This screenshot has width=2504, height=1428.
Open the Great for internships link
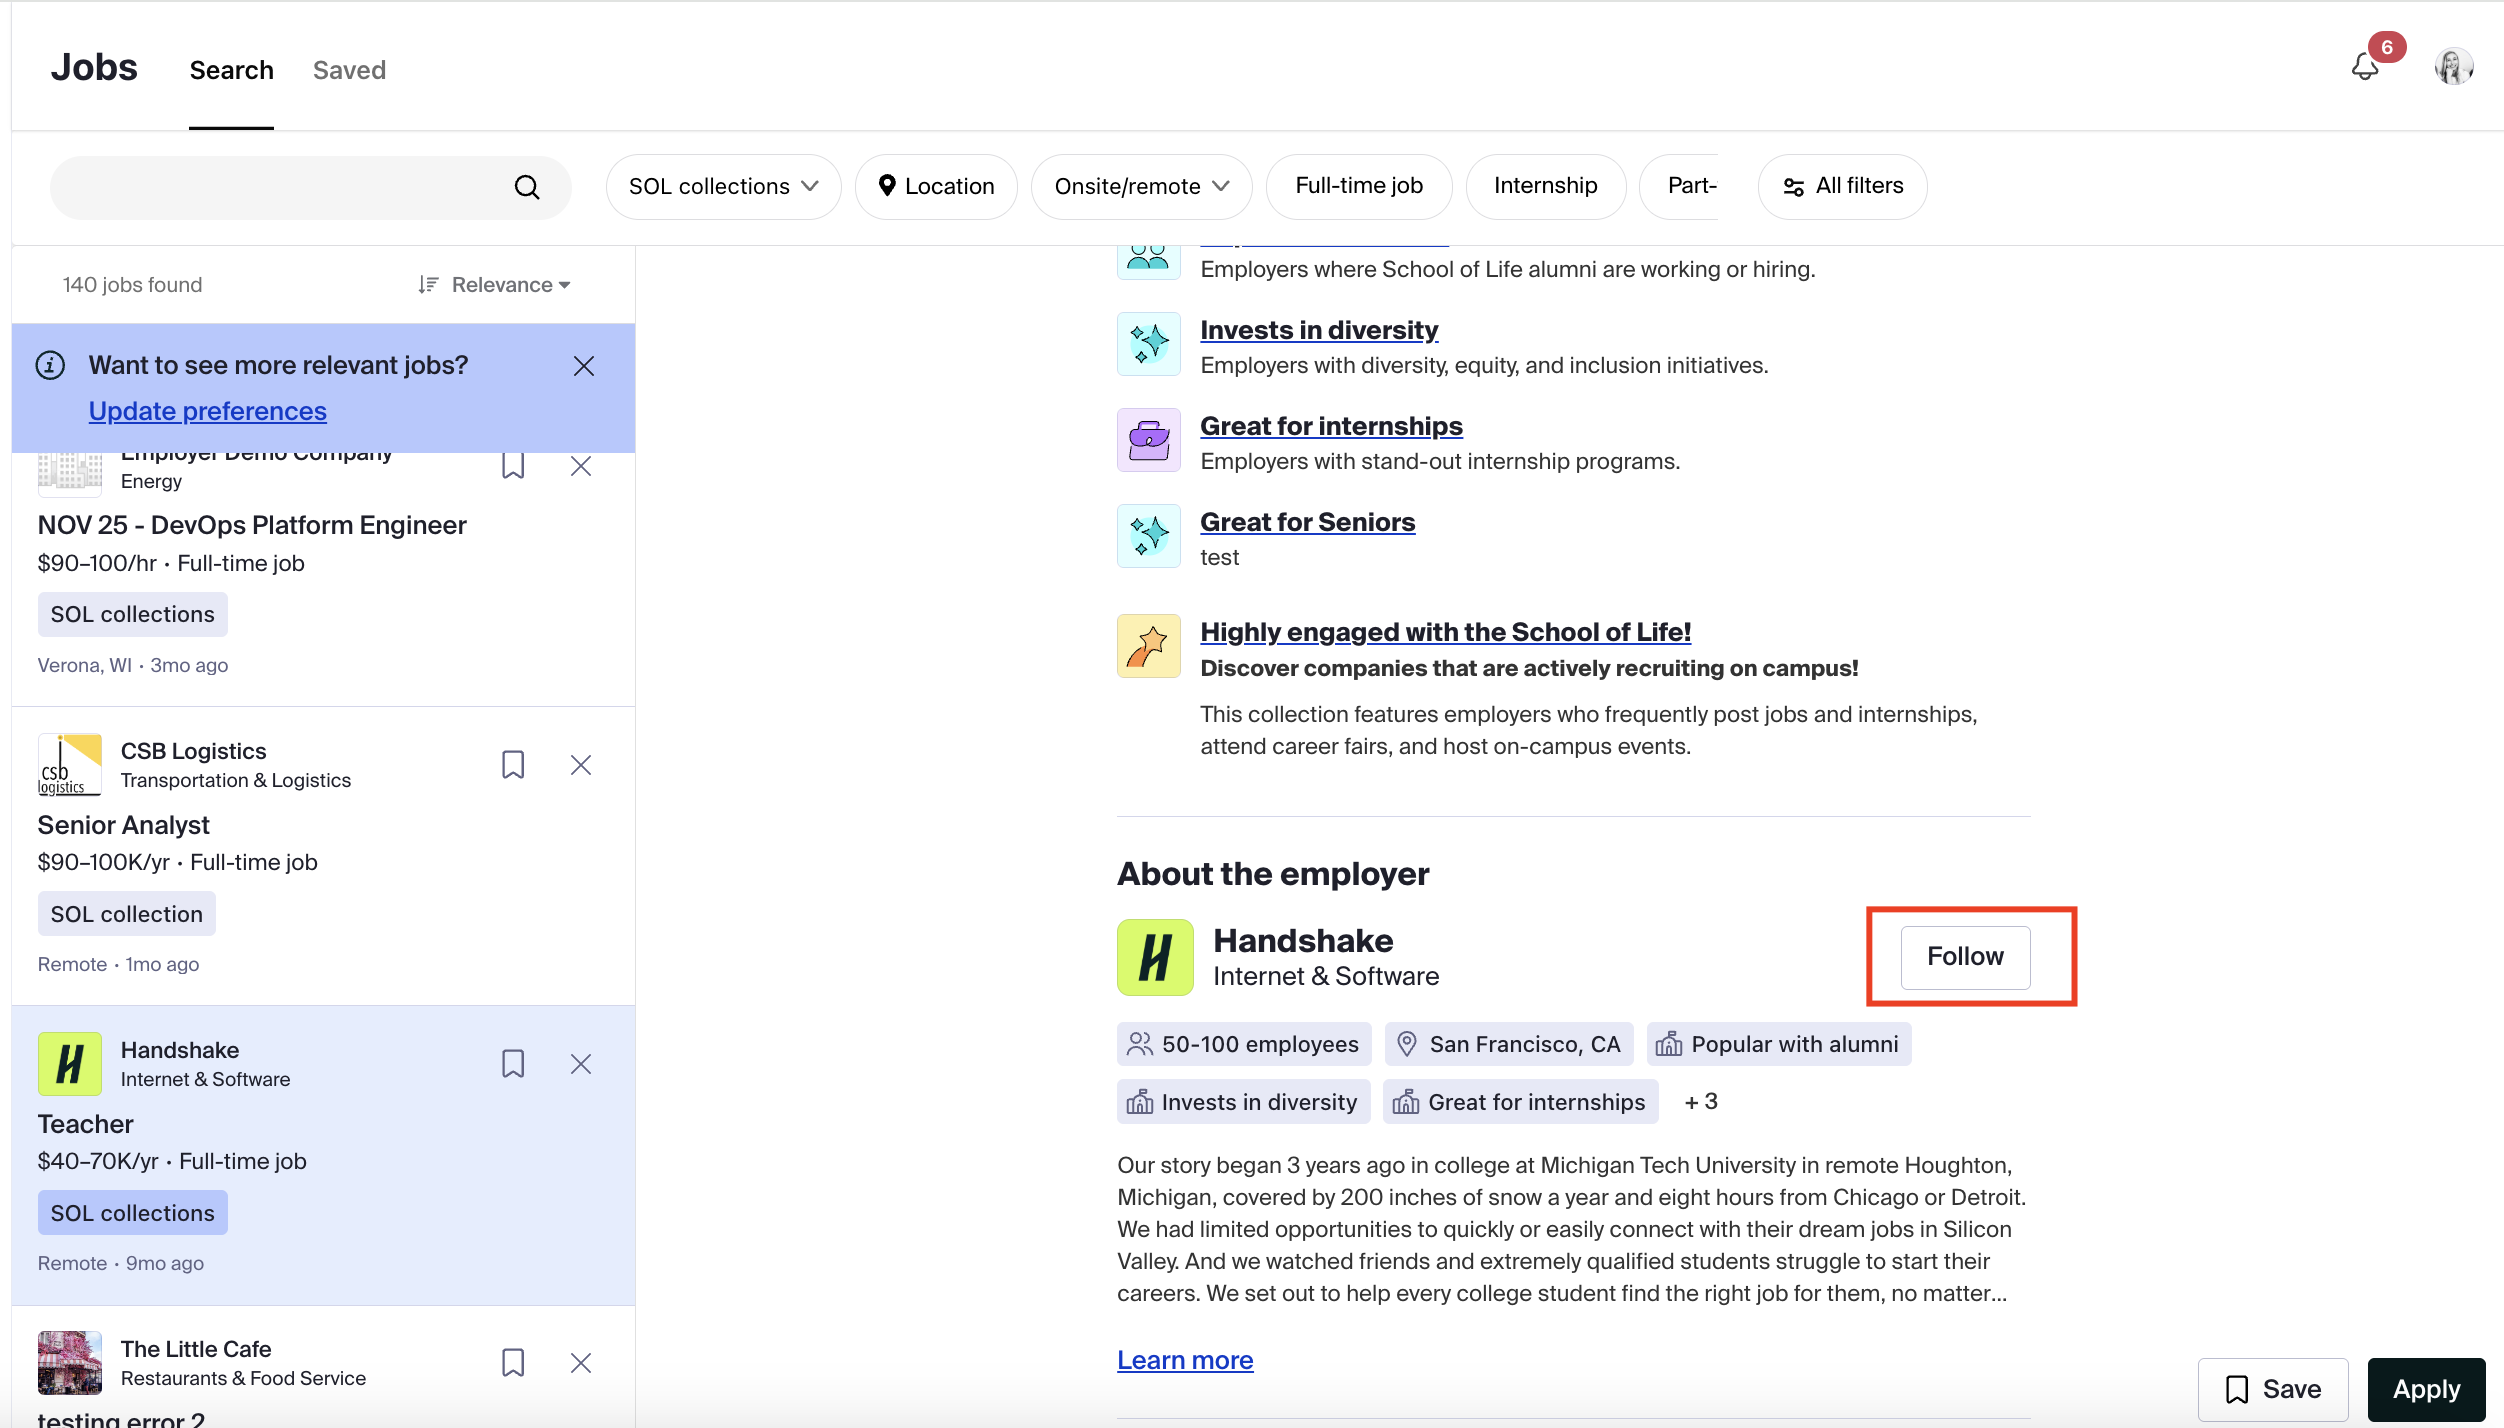[x=1331, y=426]
